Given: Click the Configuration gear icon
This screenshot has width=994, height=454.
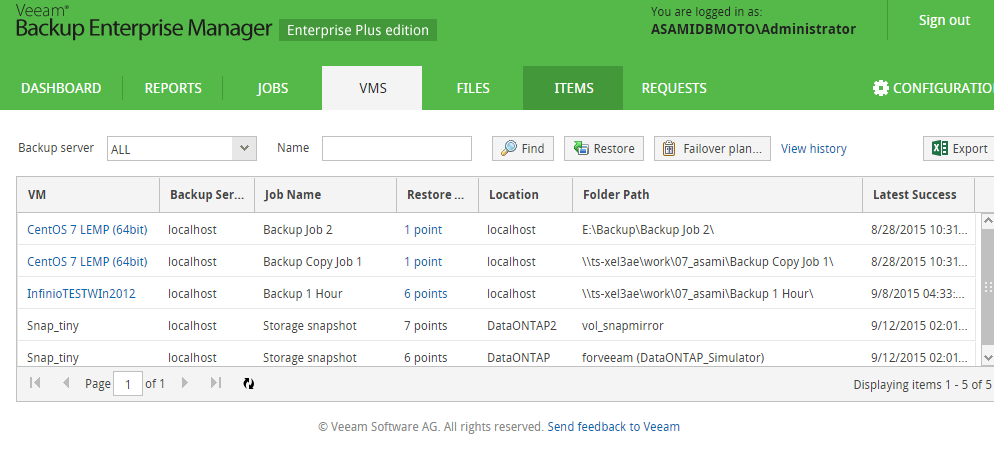Looking at the screenshot, I should coord(881,88).
